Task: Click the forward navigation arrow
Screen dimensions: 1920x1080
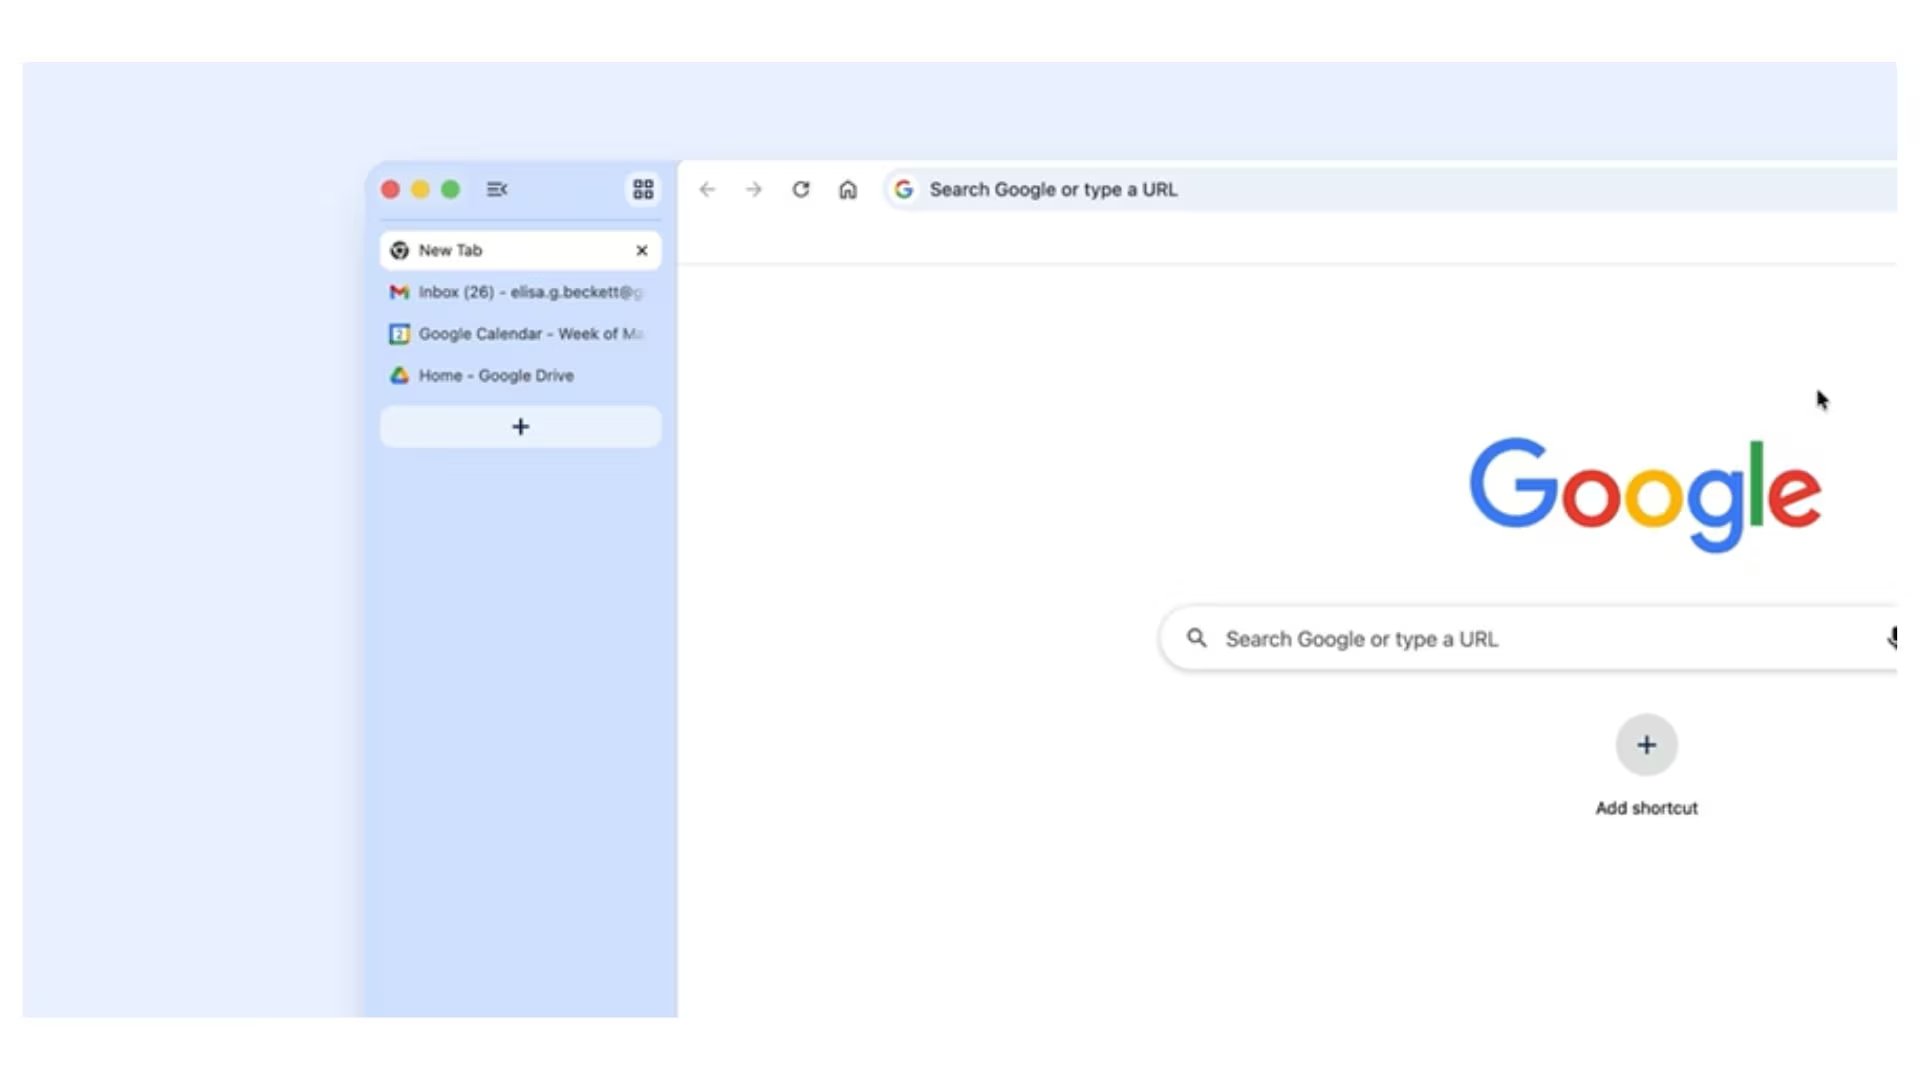Action: (754, 189)
